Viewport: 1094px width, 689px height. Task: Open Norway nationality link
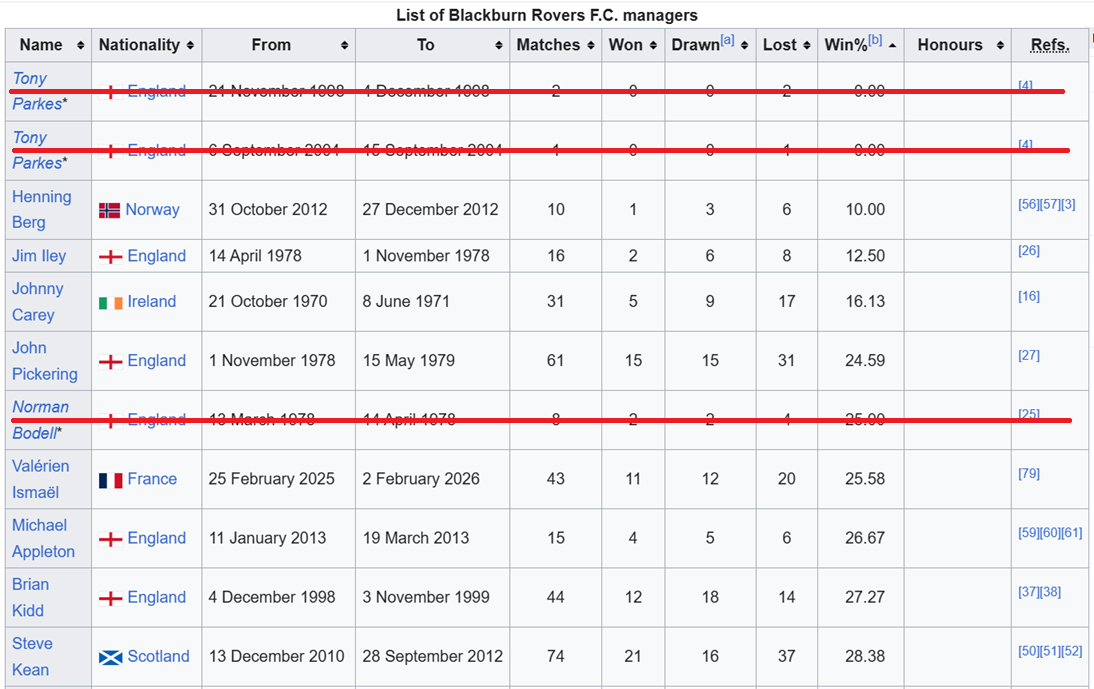coord(152,210)
